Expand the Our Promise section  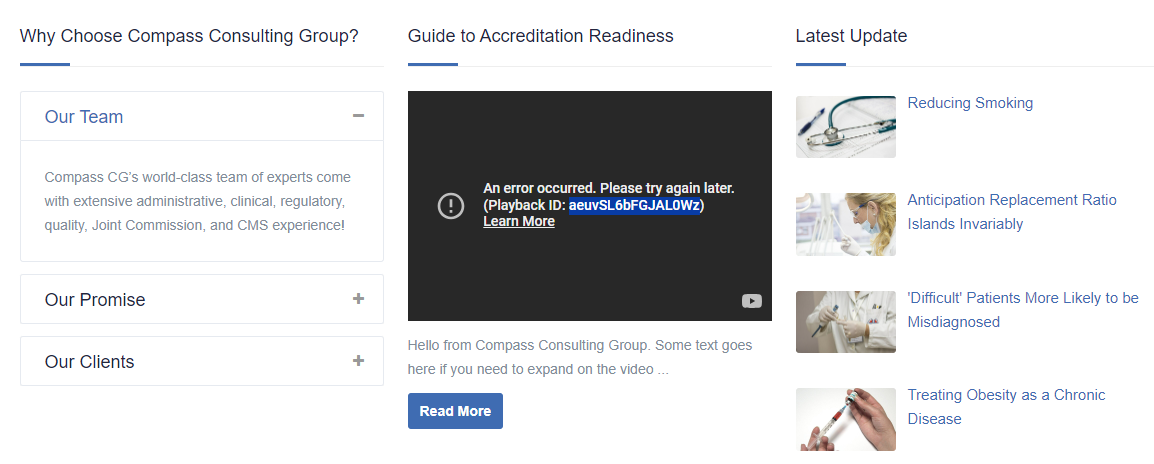pos(95,300)
